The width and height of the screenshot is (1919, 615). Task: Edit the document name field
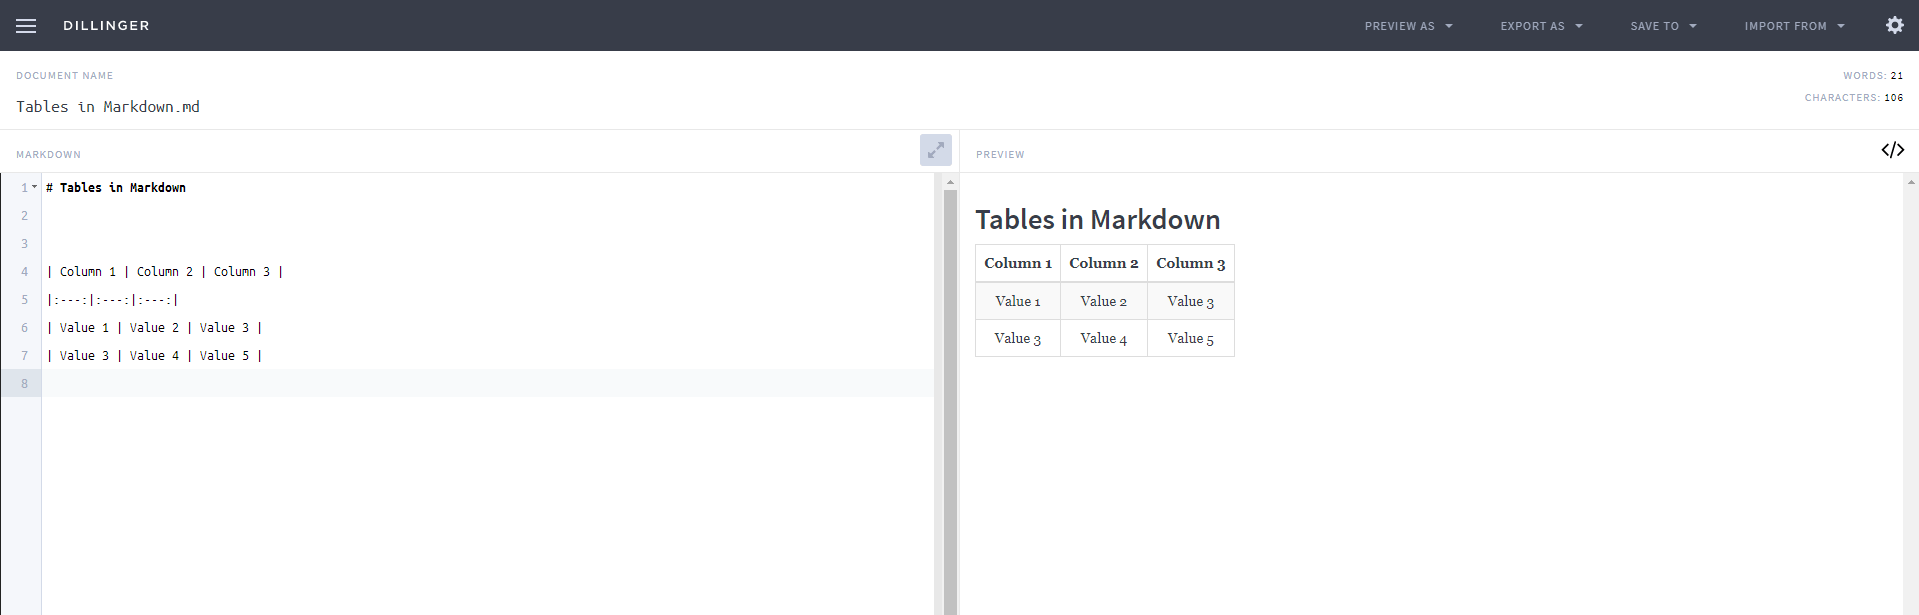[108, 107]
